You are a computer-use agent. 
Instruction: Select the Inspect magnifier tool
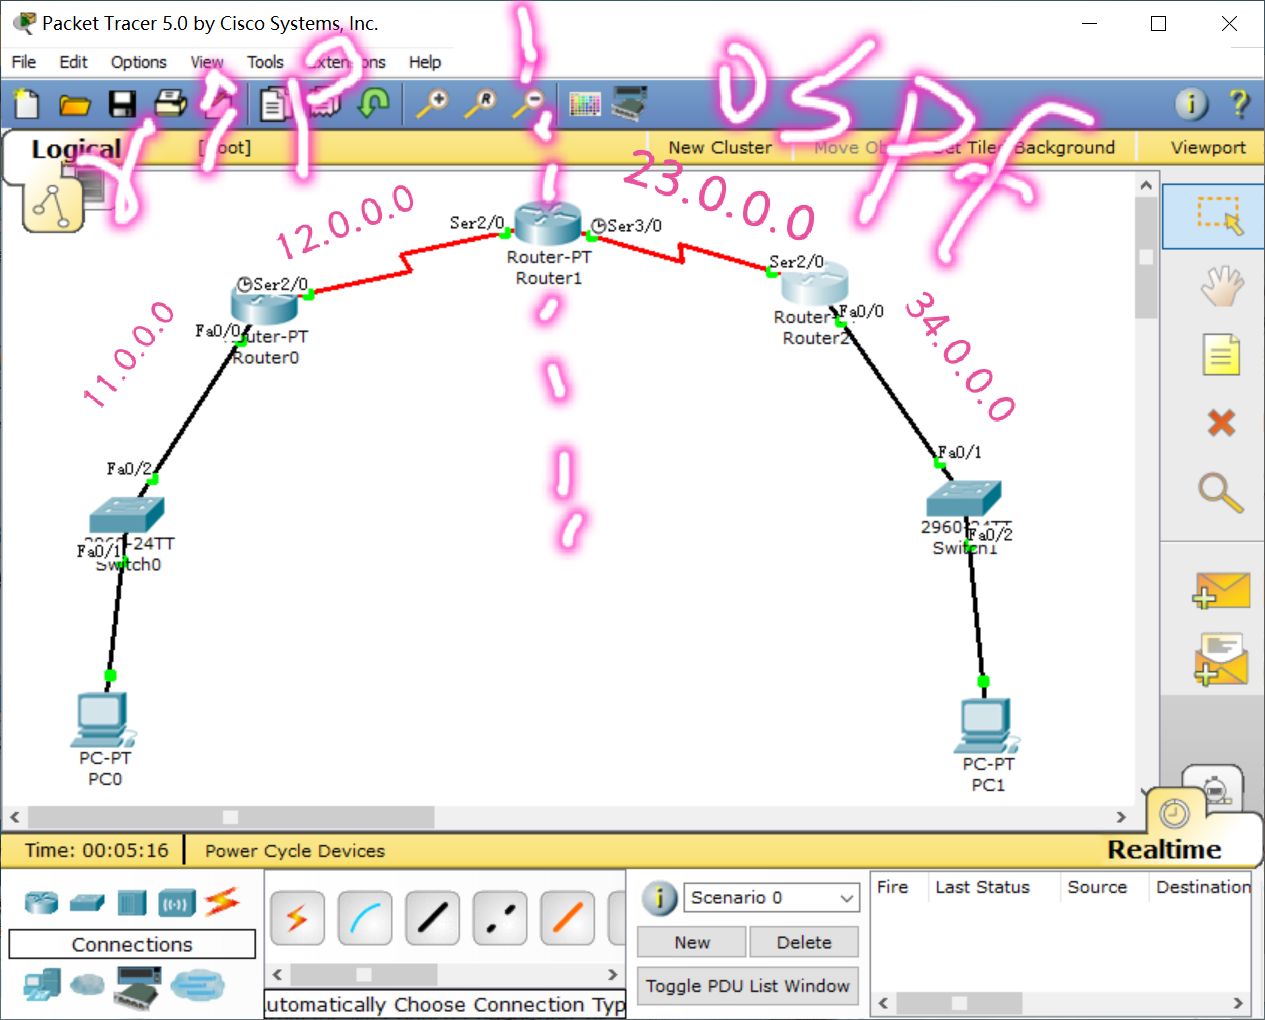1221,489
